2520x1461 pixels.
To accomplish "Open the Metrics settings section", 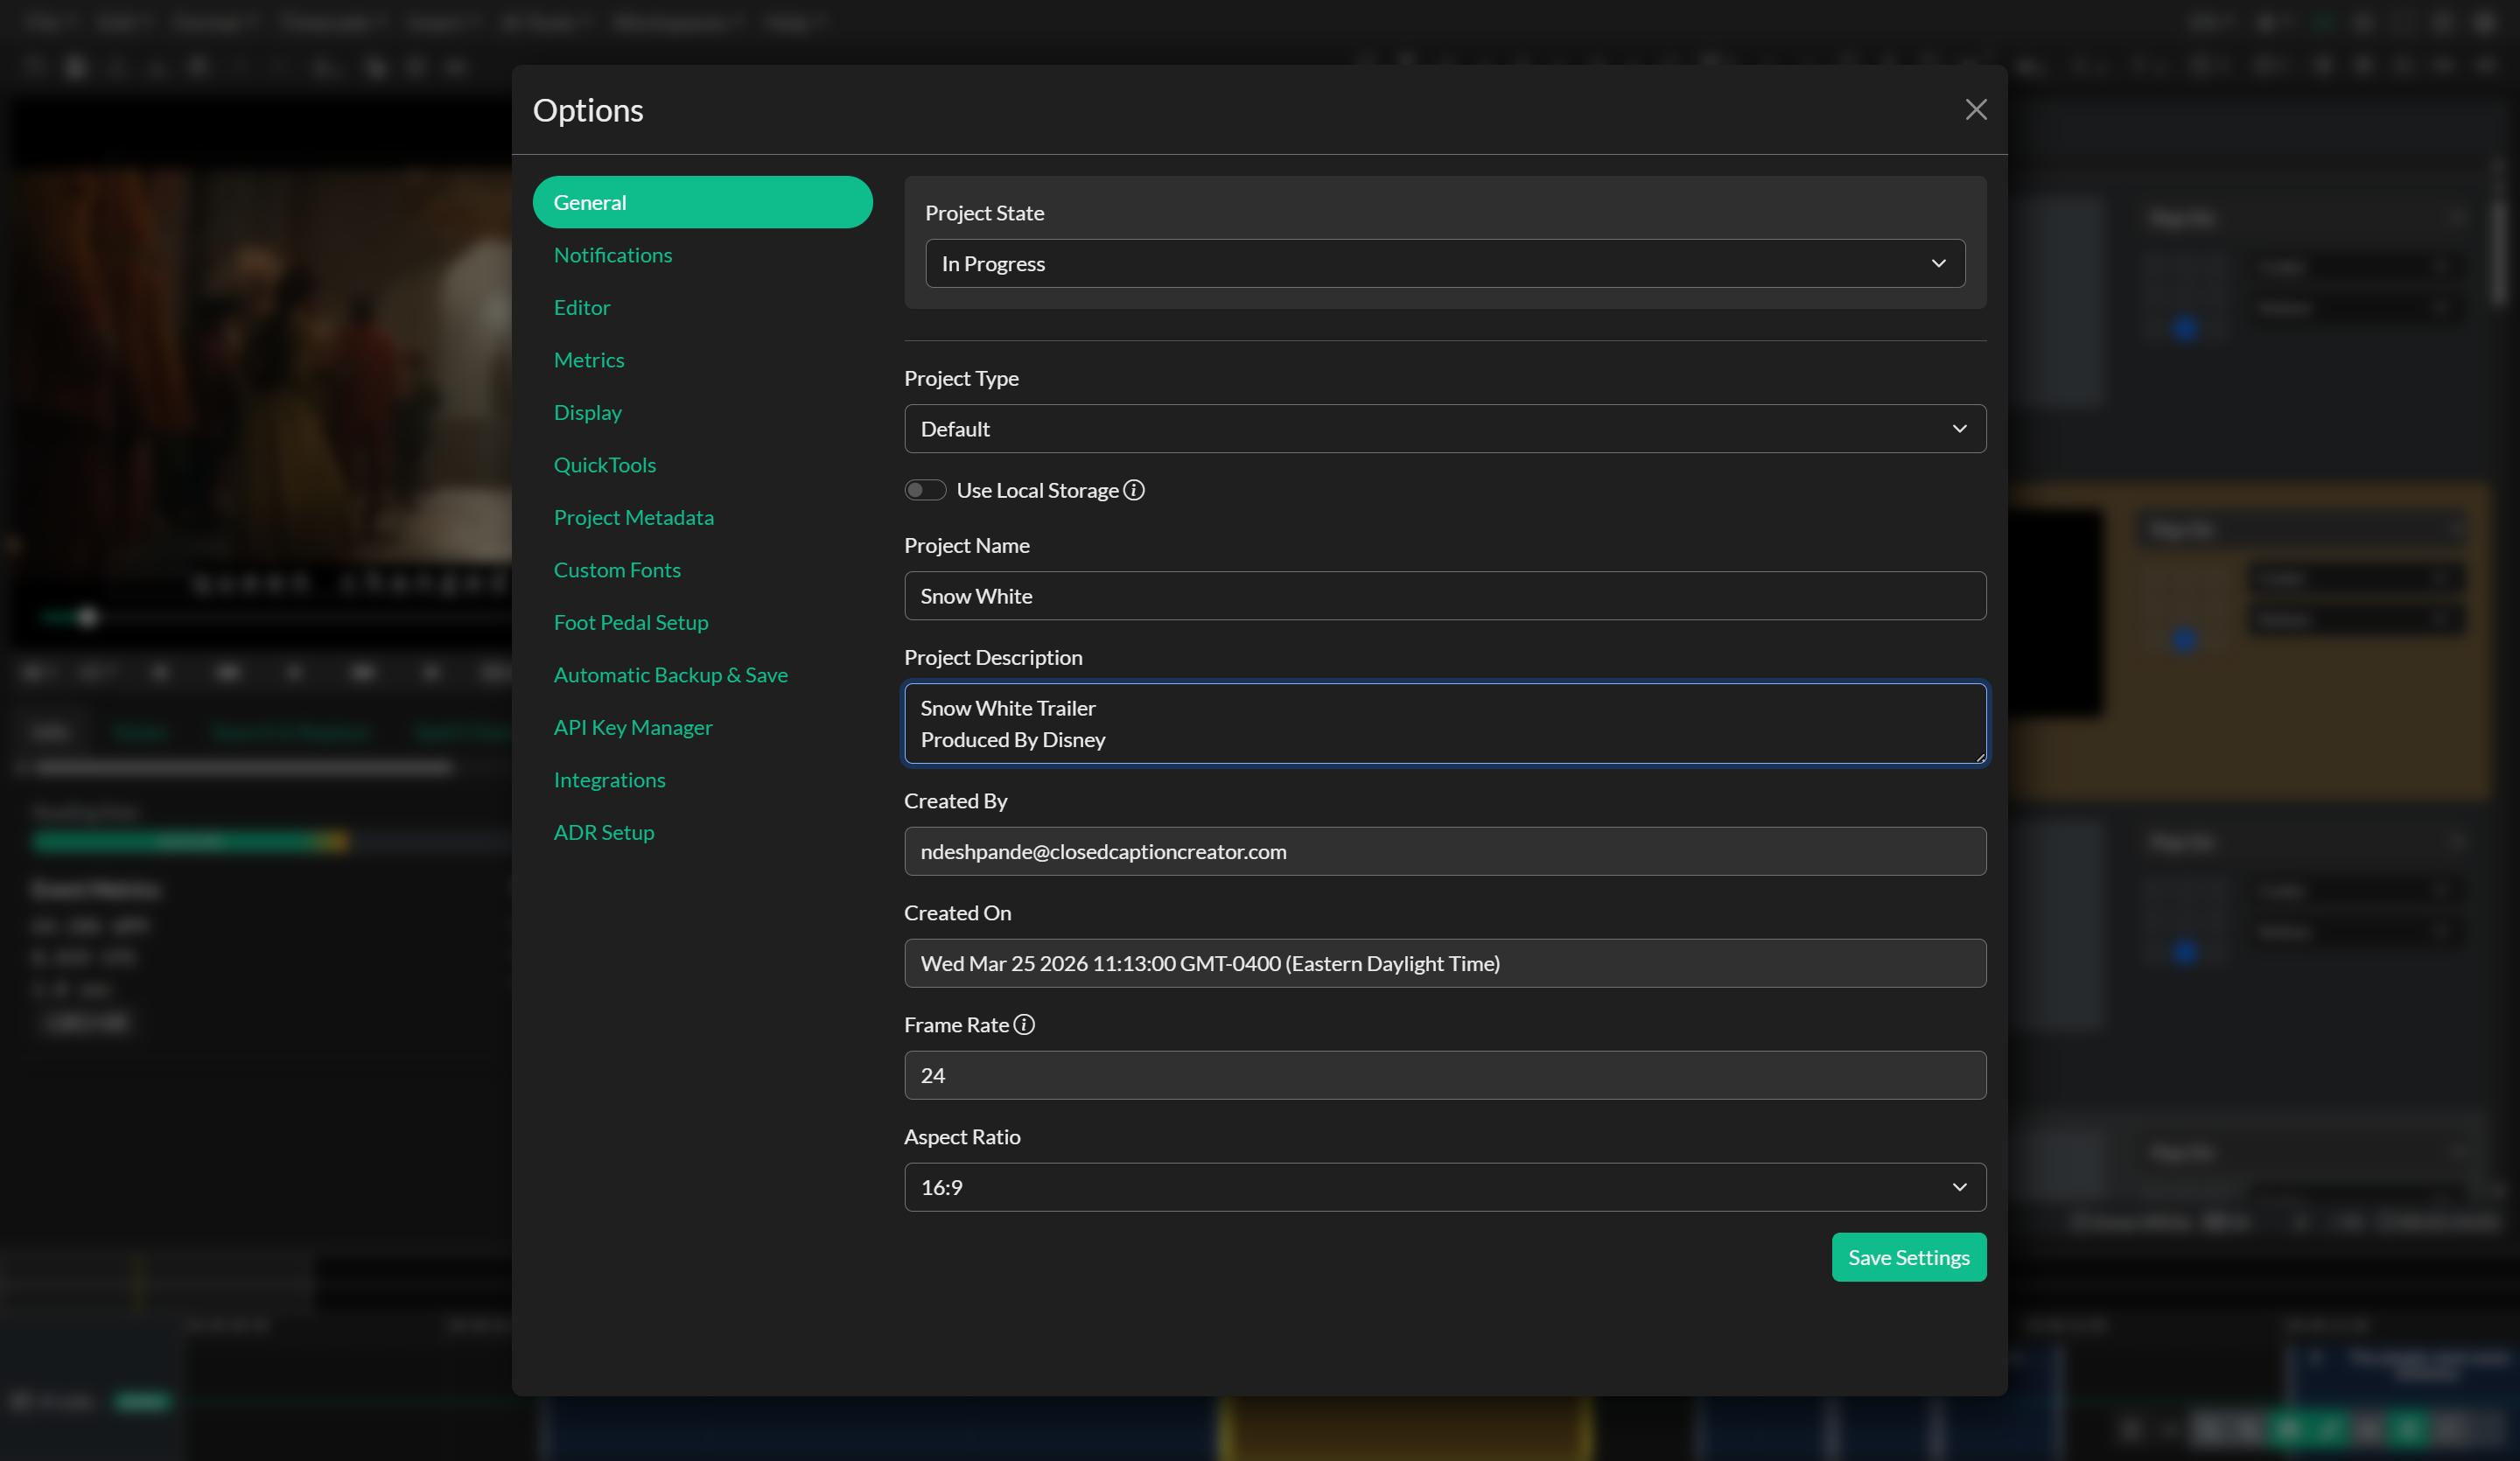I will [589, 360].
